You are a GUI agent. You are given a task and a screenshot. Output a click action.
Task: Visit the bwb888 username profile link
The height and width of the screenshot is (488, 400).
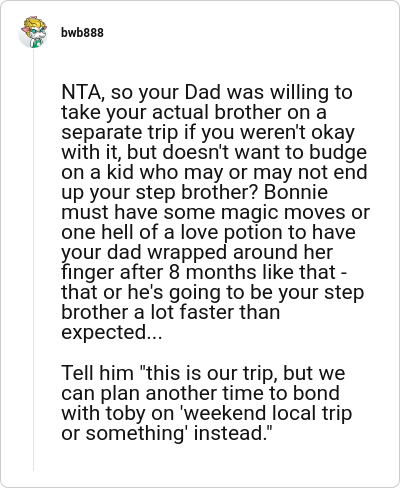[82, 33]
